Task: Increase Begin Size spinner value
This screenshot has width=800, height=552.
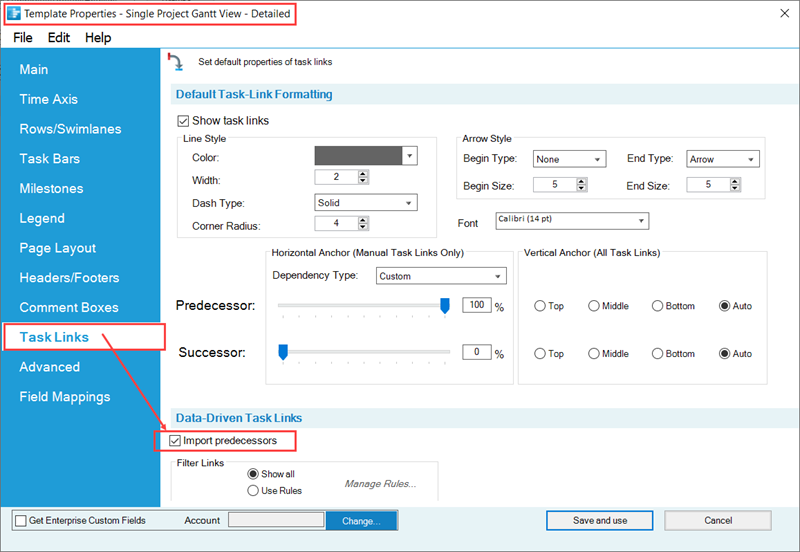Action: click(x=581, y=181)
